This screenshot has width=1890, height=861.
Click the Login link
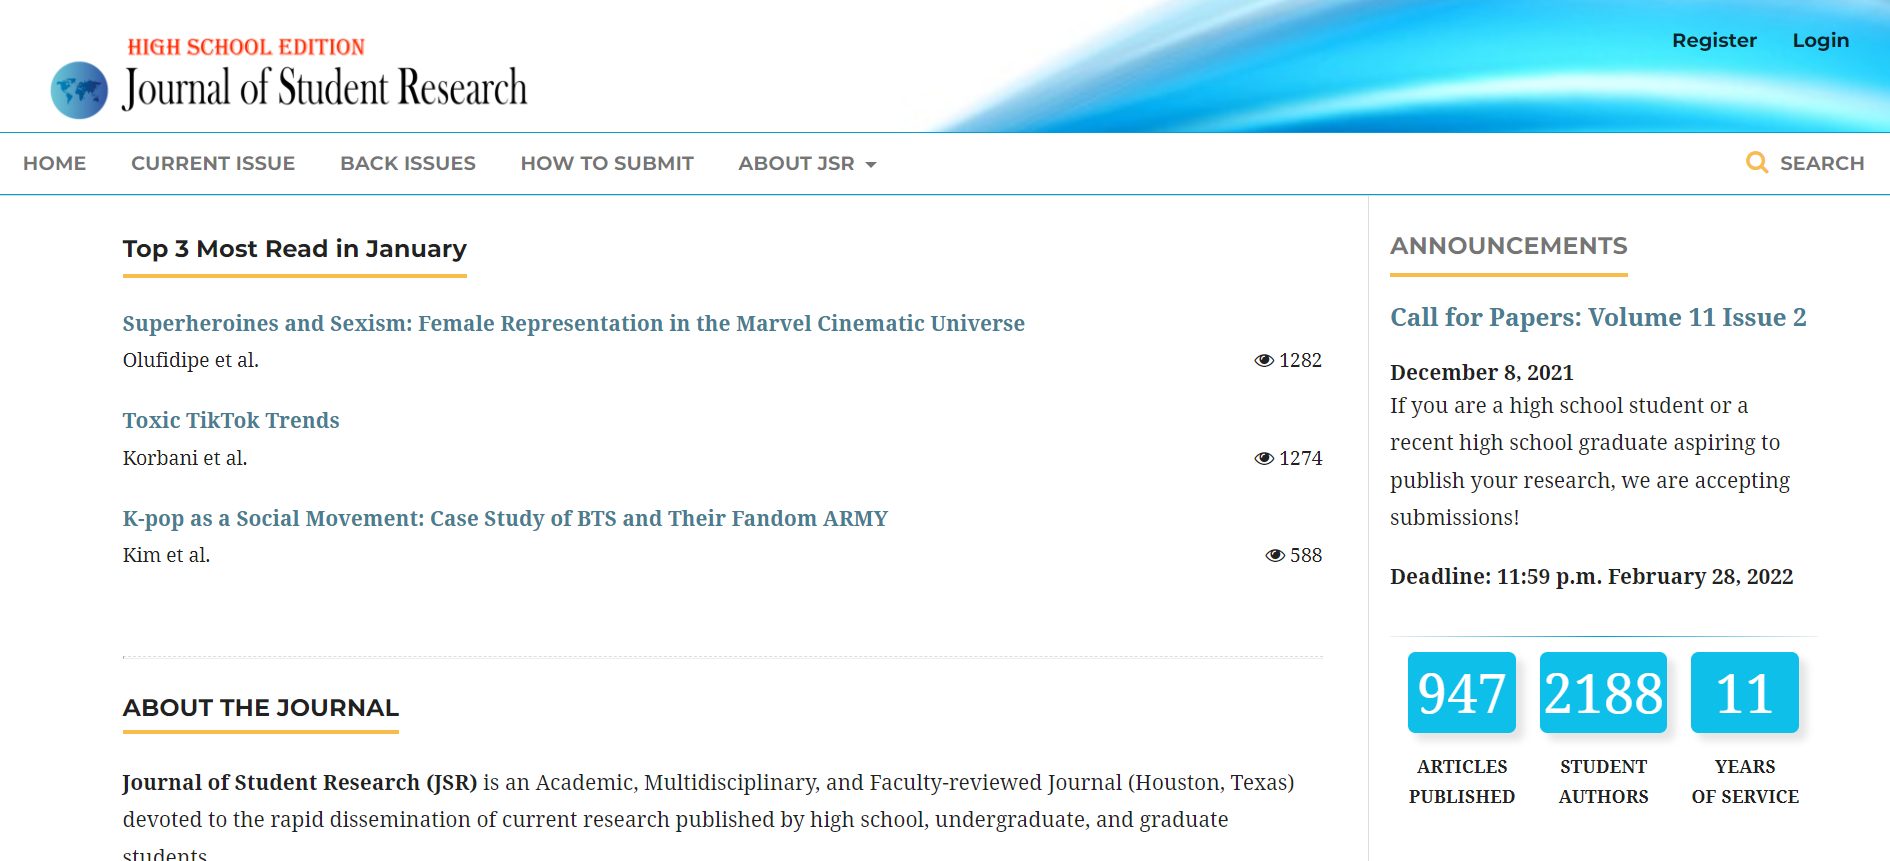point(1821,40)
